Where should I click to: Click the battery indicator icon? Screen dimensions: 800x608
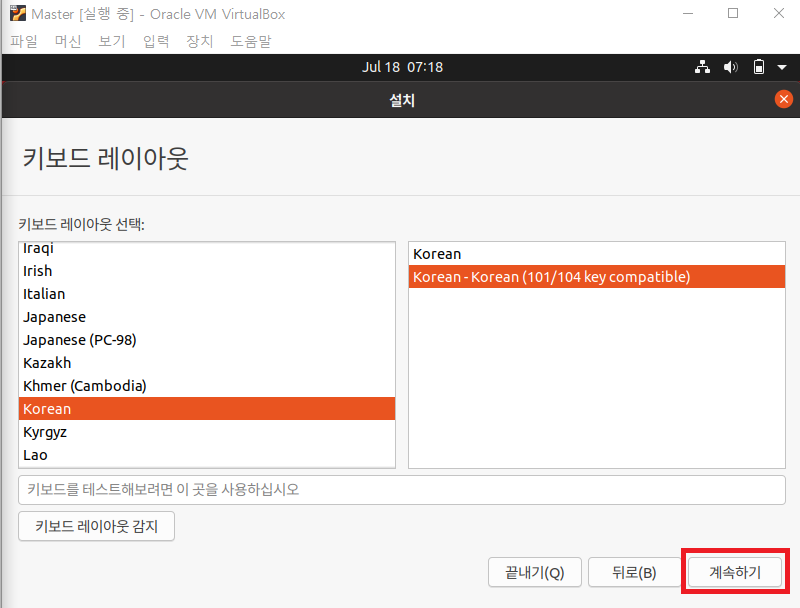759,67
